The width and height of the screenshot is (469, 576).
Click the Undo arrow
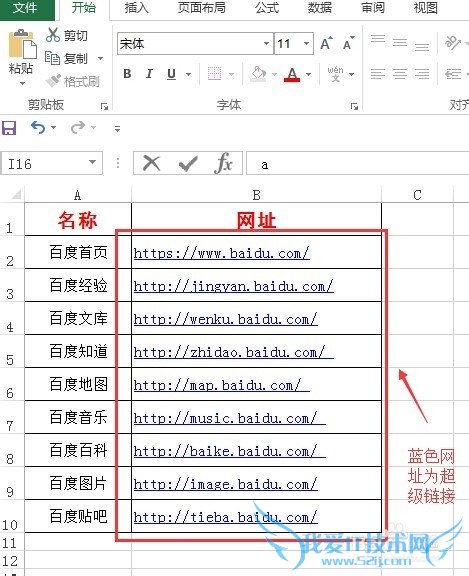(x=38, y=127)
